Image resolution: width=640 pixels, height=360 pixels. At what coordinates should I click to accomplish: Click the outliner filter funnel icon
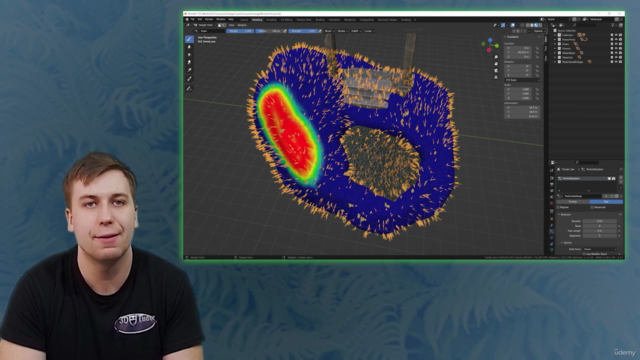613,25
